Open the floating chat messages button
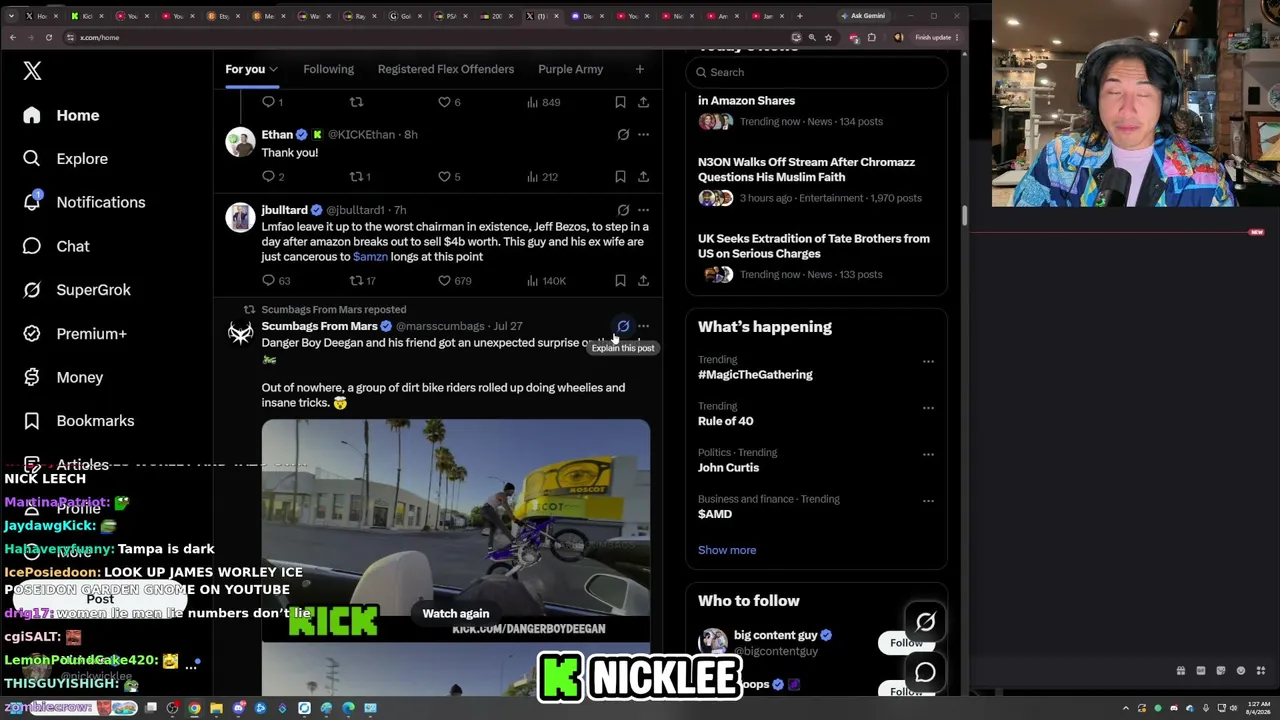 pos(925,672)
